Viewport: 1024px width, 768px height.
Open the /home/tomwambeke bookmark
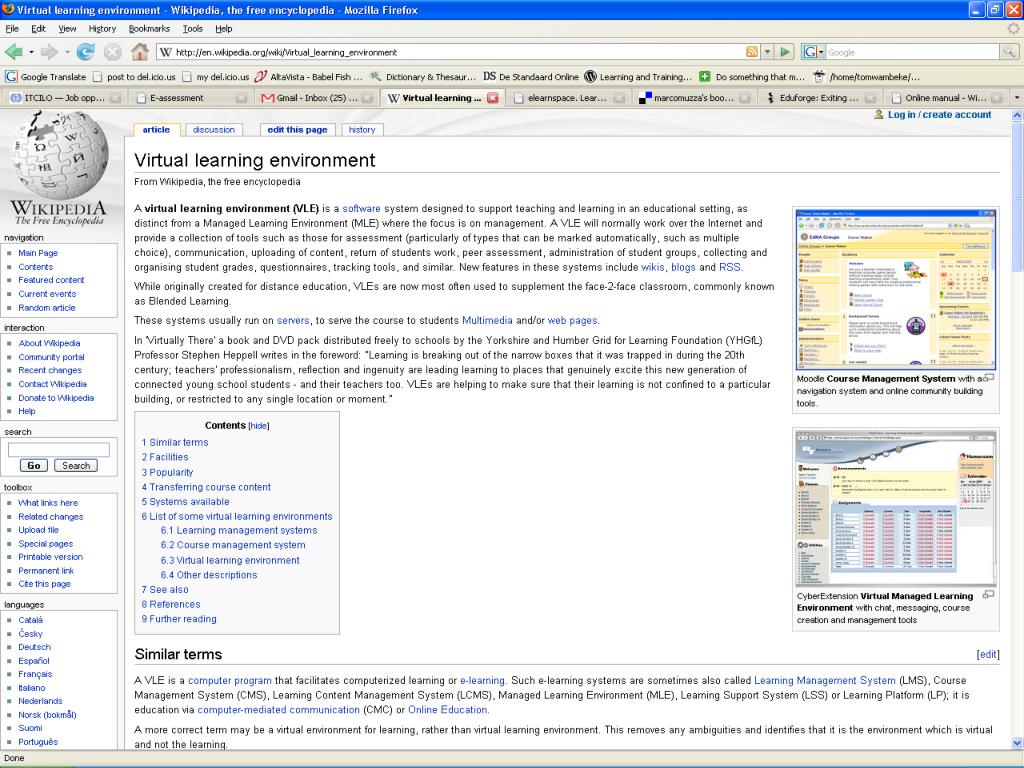(x=866, y=76)
